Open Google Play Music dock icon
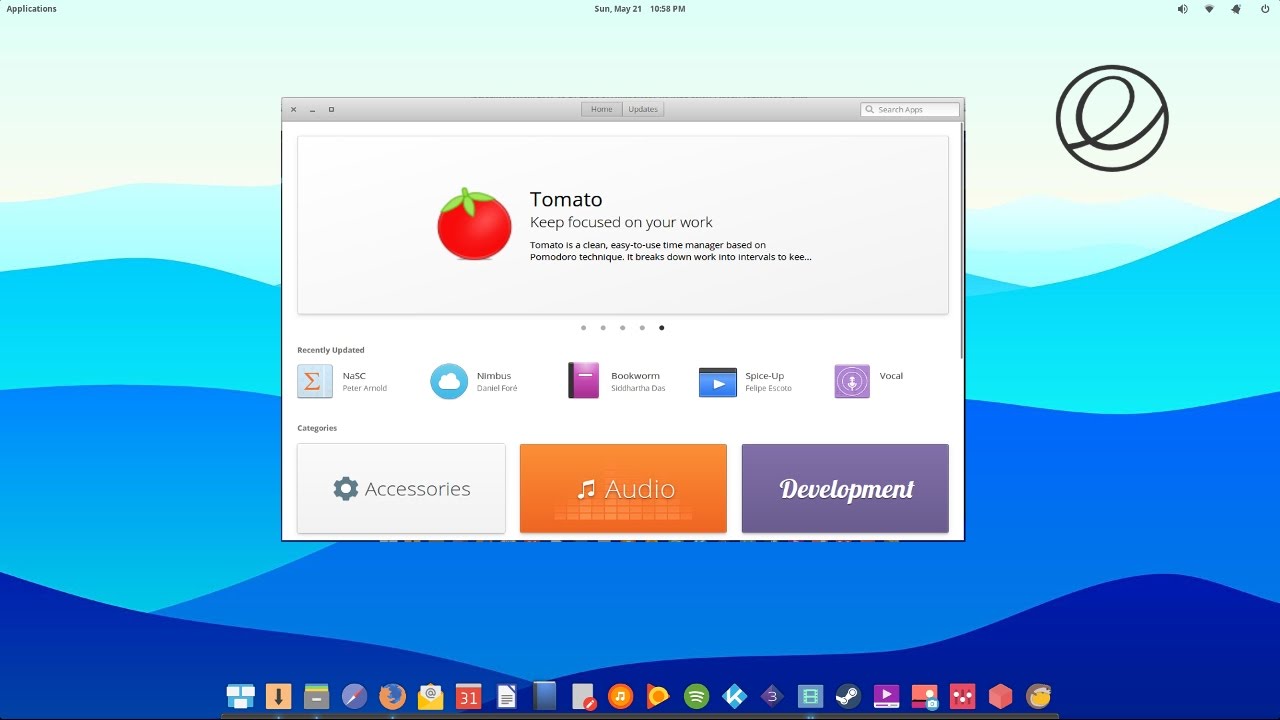Image resolution: width=1280 pixels, height=720 pixels. (658, 696)
